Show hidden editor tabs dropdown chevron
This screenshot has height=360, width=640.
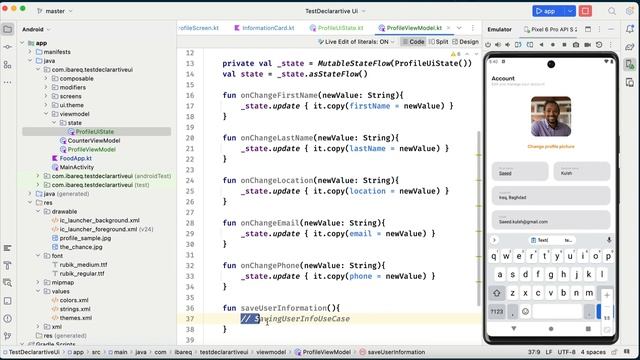(x=459, y=28)
